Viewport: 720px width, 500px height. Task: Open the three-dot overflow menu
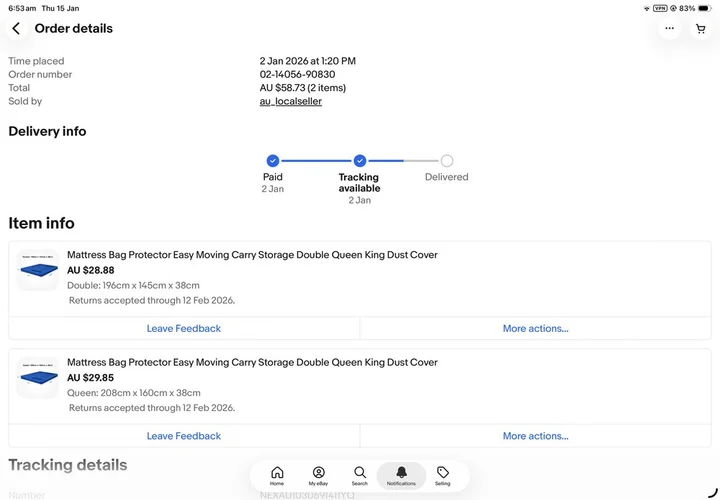669,28
